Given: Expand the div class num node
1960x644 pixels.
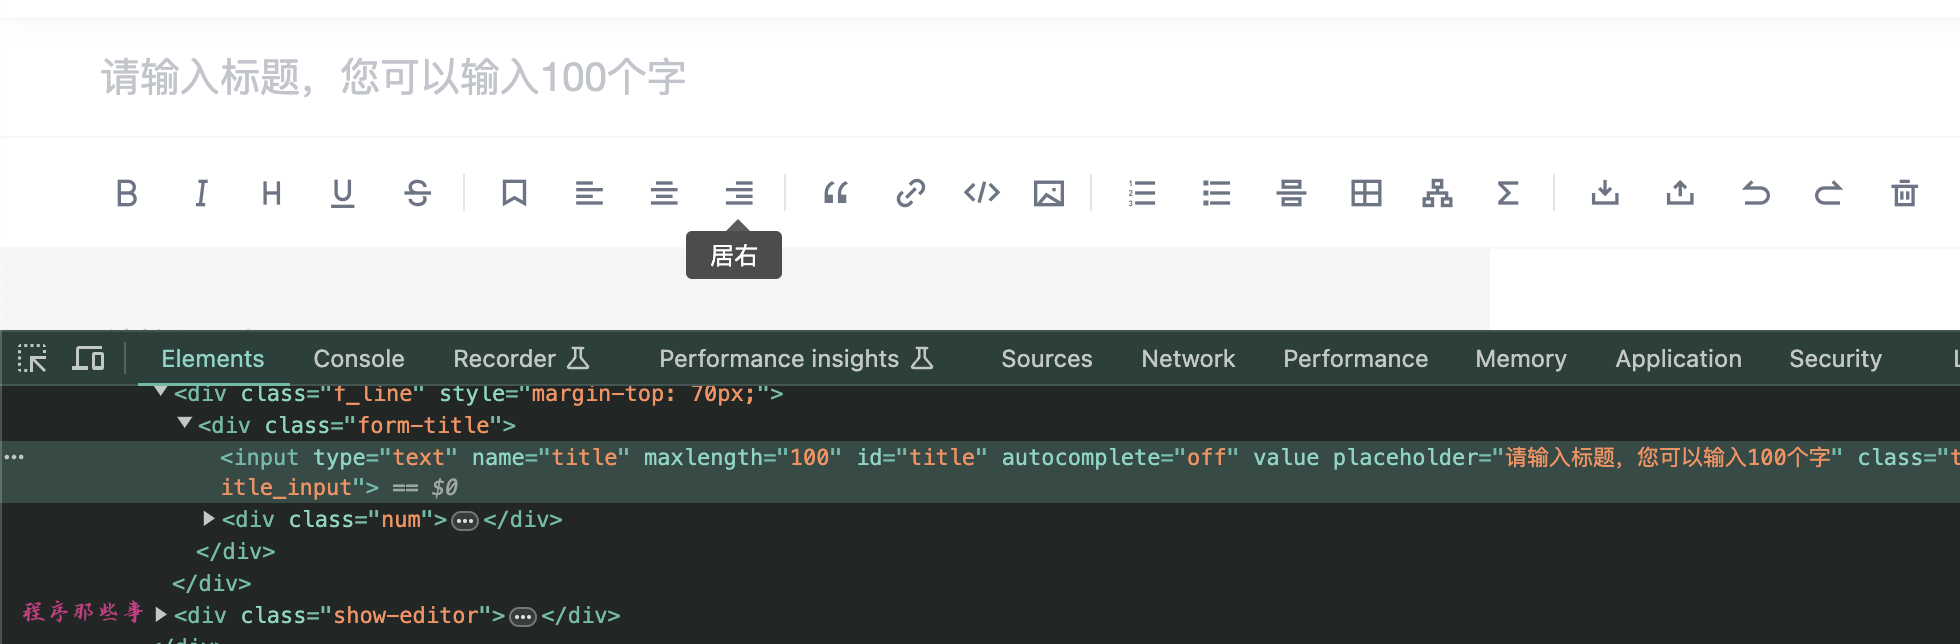Looking at the screenshot, I should pos(209,518).
